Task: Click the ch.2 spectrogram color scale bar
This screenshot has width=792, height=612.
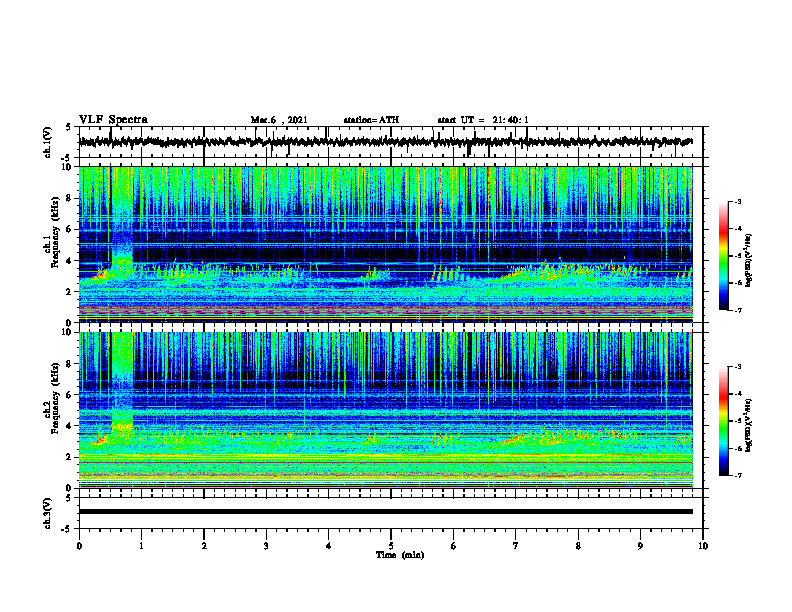Action: 724,421
